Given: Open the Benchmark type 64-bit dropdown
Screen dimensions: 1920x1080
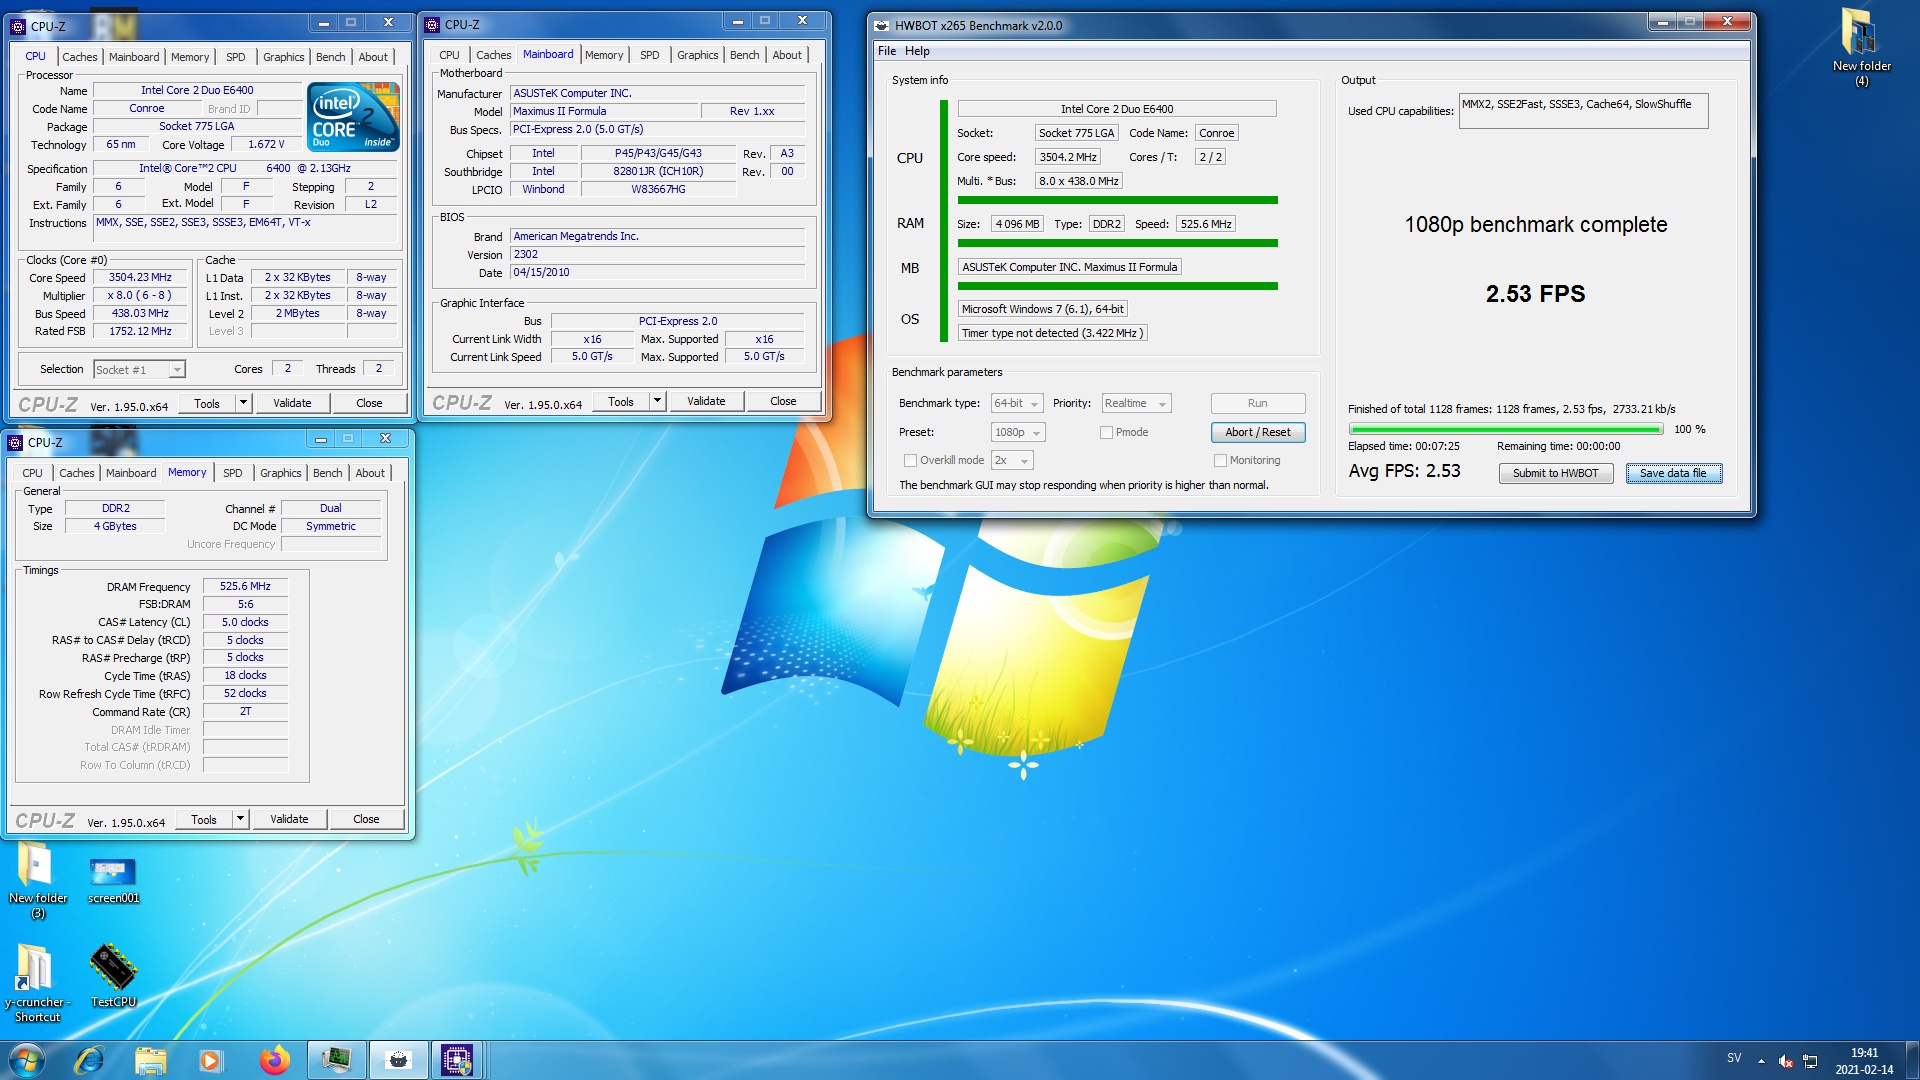Looking at the screenshot, I should [1017, 403].
